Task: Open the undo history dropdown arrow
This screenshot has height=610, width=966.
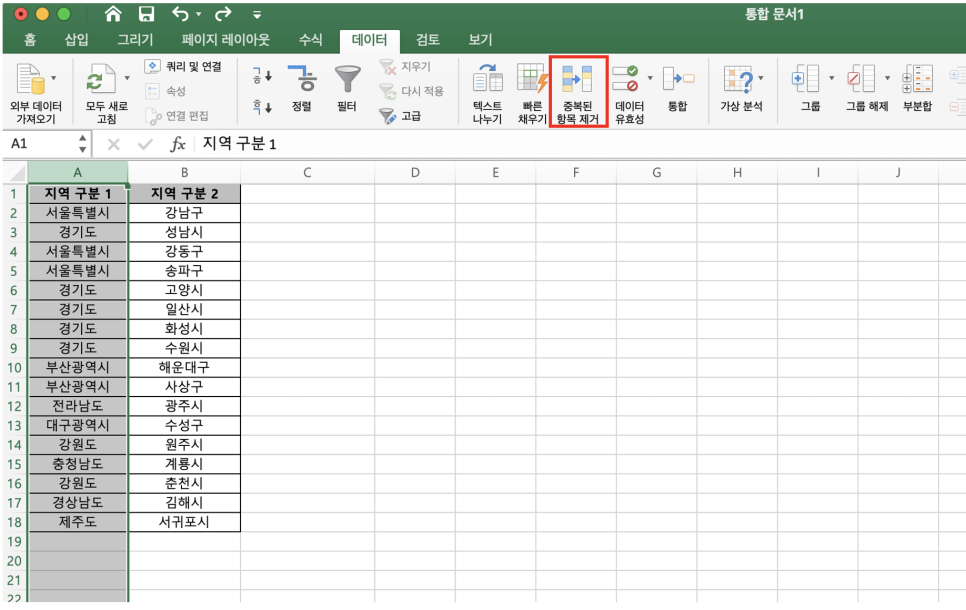Action: click(198, 14)
